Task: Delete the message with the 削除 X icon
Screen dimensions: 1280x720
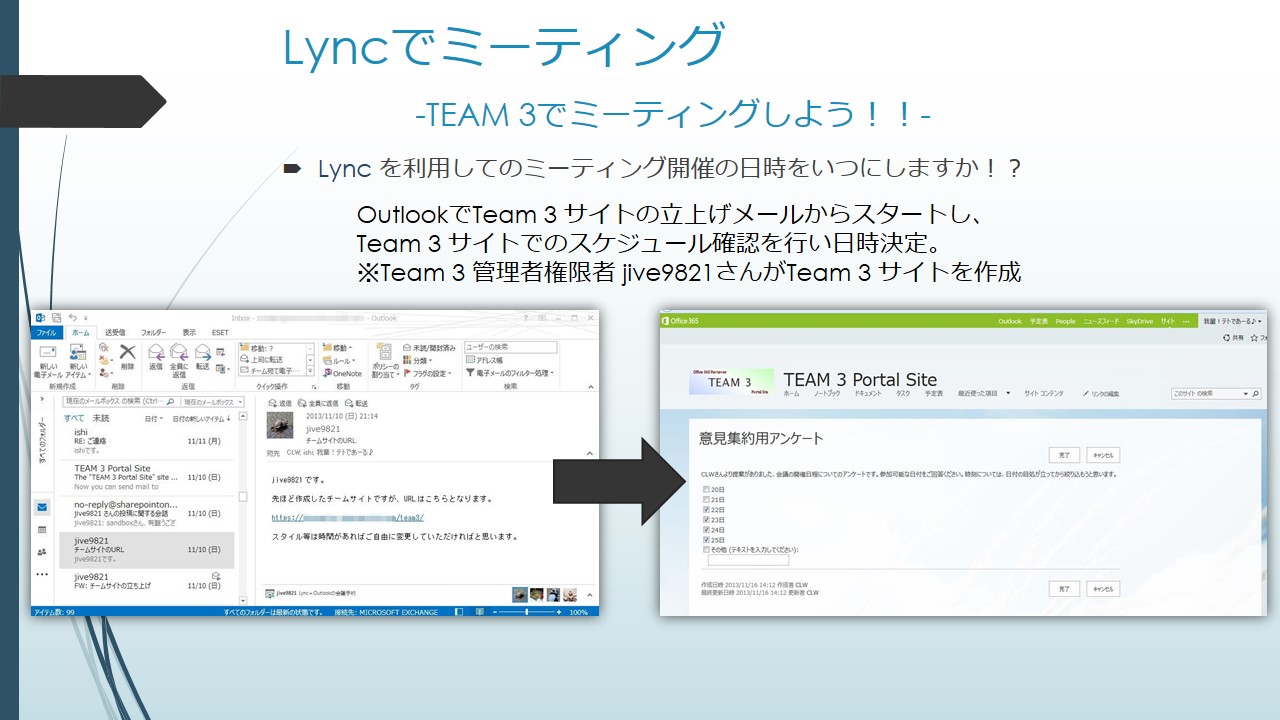Action: (127, 355)
